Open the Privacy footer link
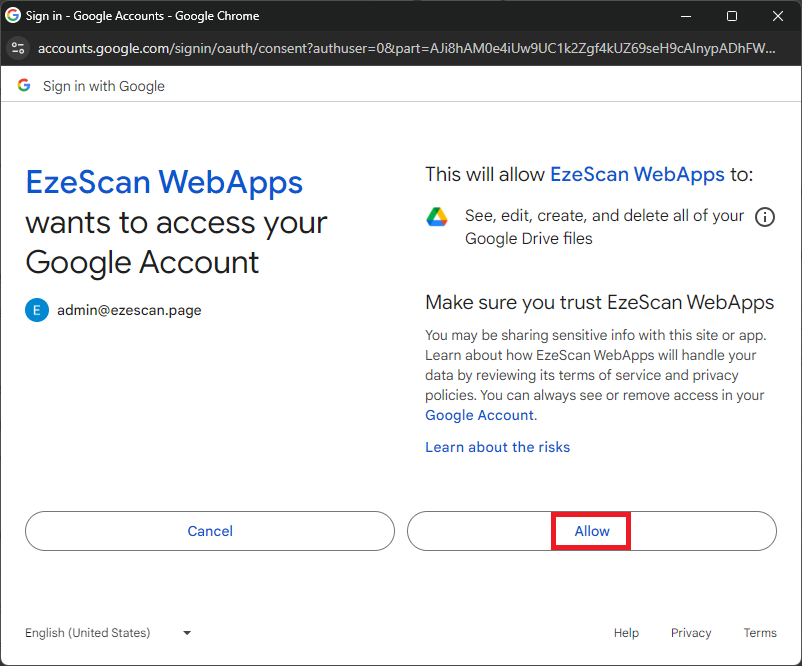Viewport: 802px width, 666px height. 691,633
